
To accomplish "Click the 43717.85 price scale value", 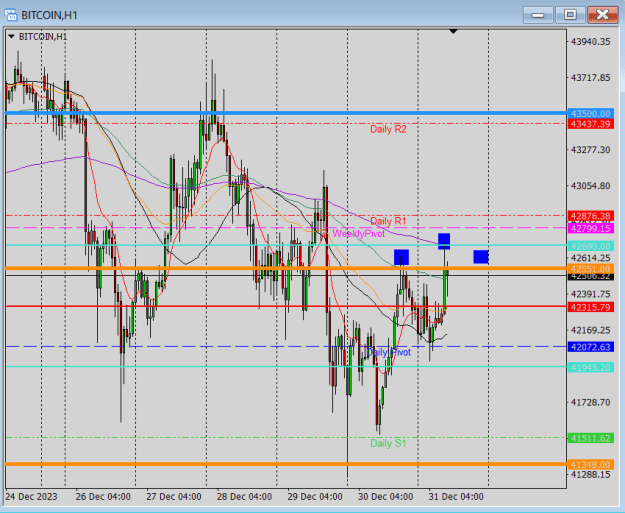I will [591, 77].
